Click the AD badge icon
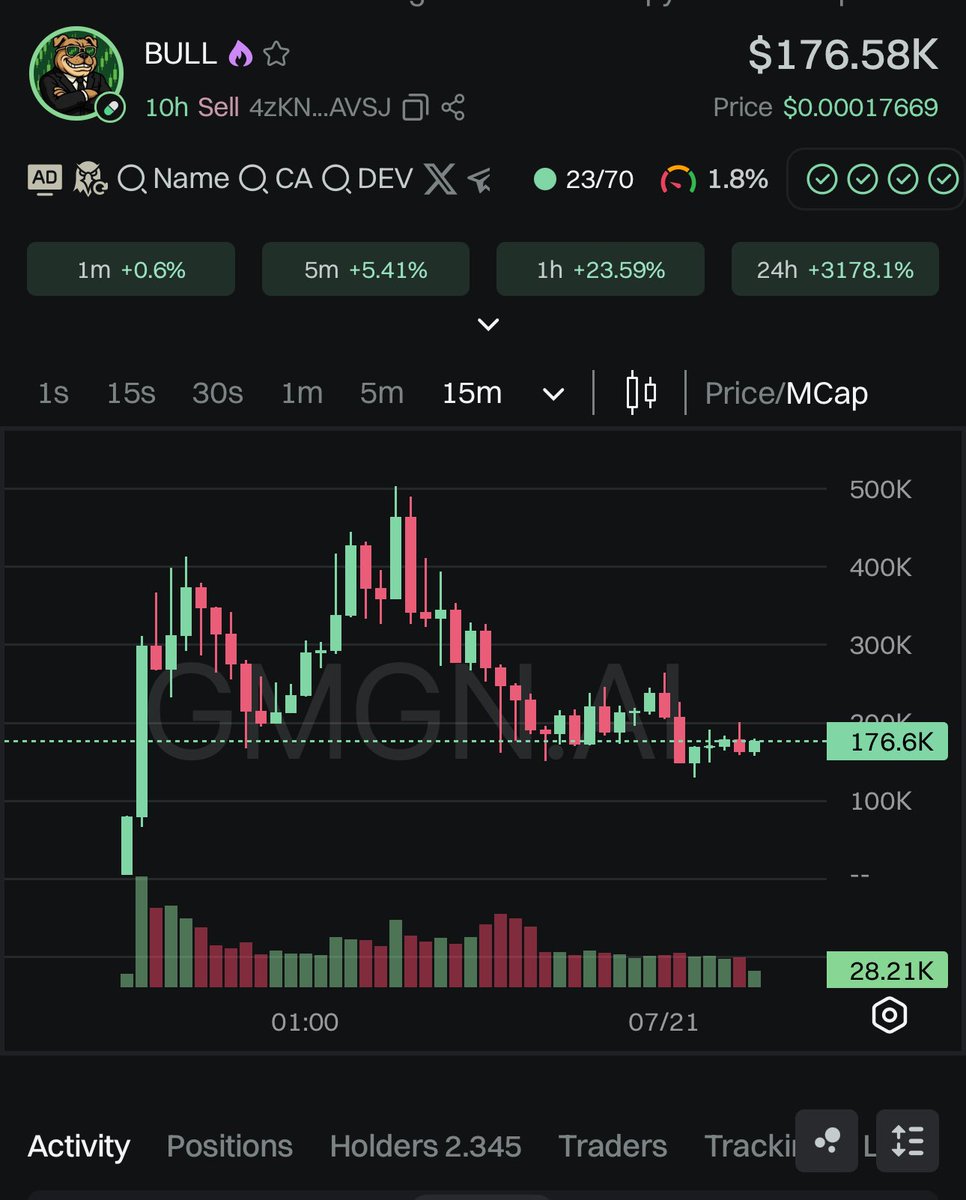 pyautogui.click(x=45, y=179)
